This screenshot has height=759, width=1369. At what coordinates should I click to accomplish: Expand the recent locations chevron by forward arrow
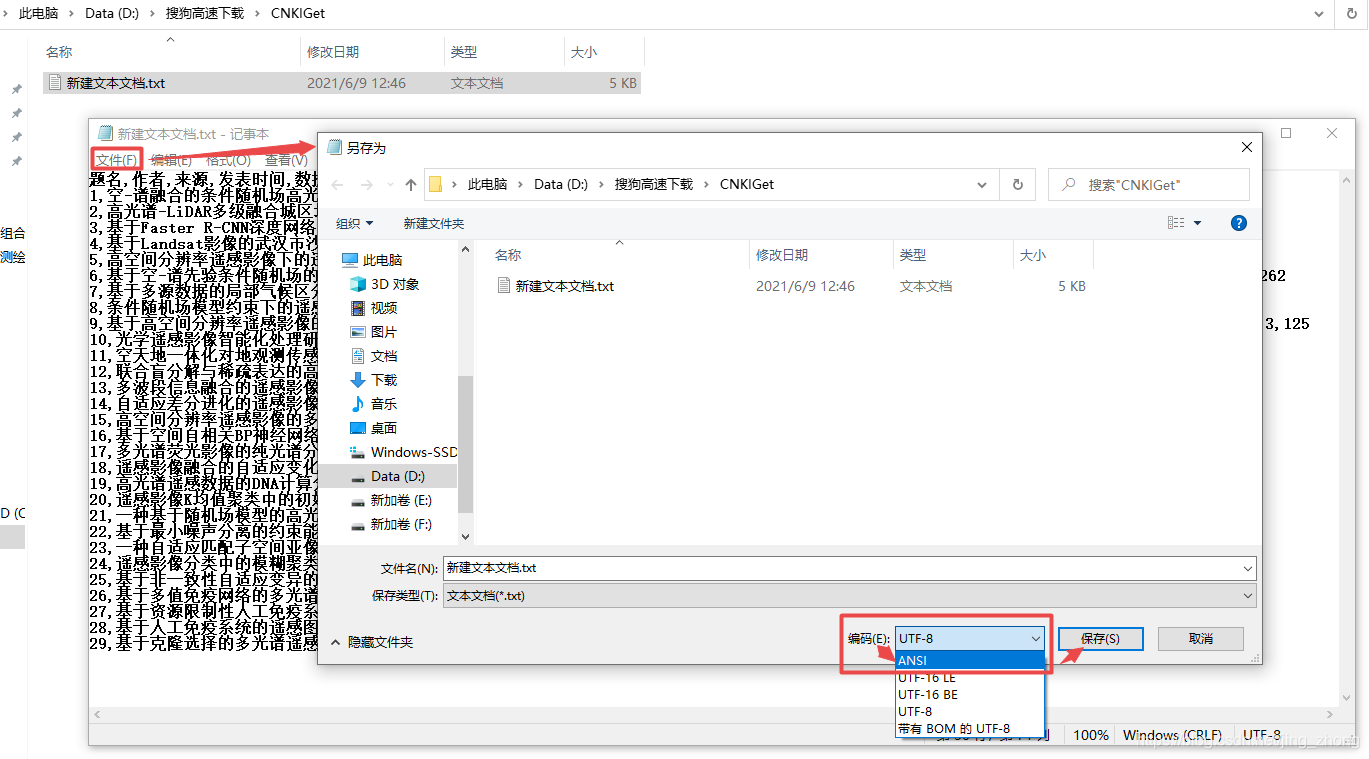388,185
